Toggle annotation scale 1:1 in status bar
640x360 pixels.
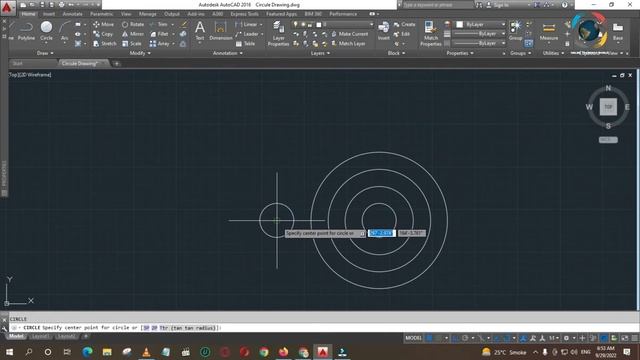[x=553, y=338]
